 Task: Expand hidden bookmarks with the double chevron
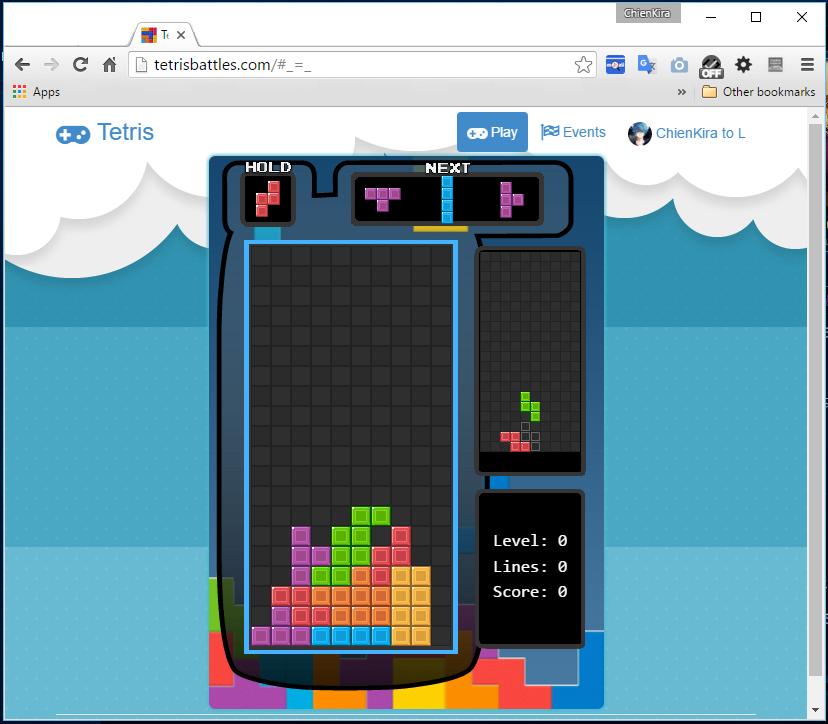coord(682,92)
